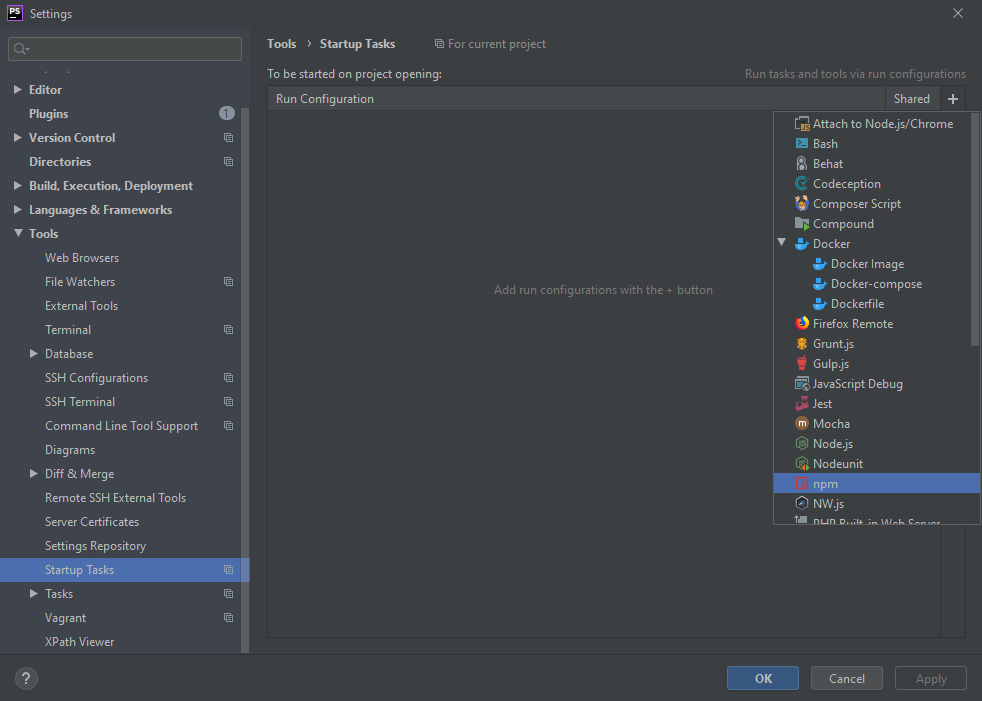Click the OK button

click(x=763, y=678)
